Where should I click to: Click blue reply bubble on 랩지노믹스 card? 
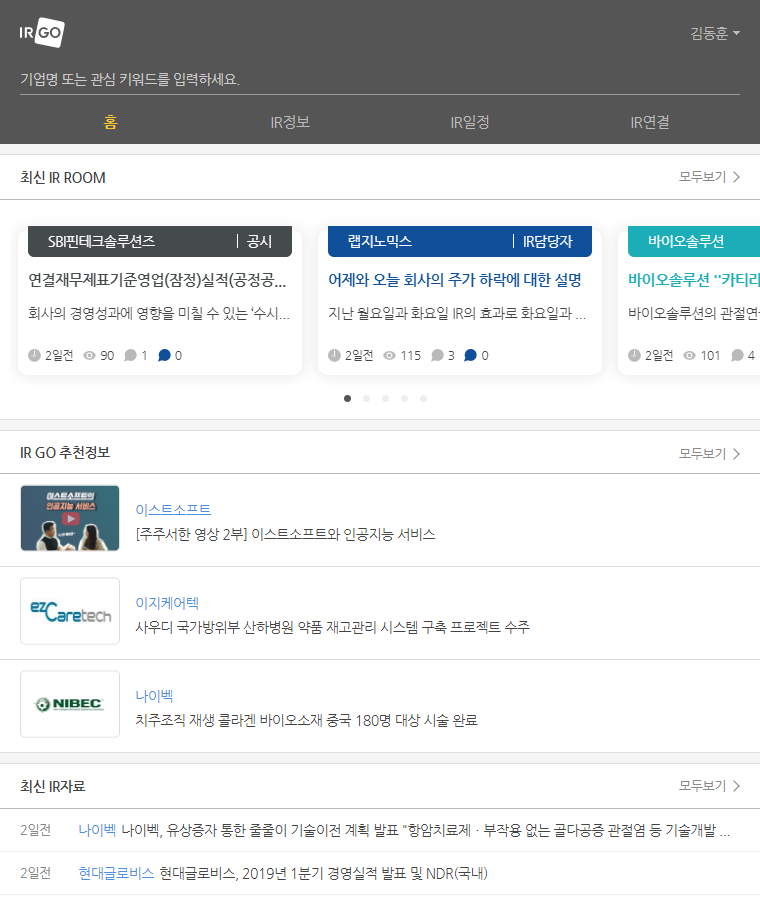pos(470,356)
